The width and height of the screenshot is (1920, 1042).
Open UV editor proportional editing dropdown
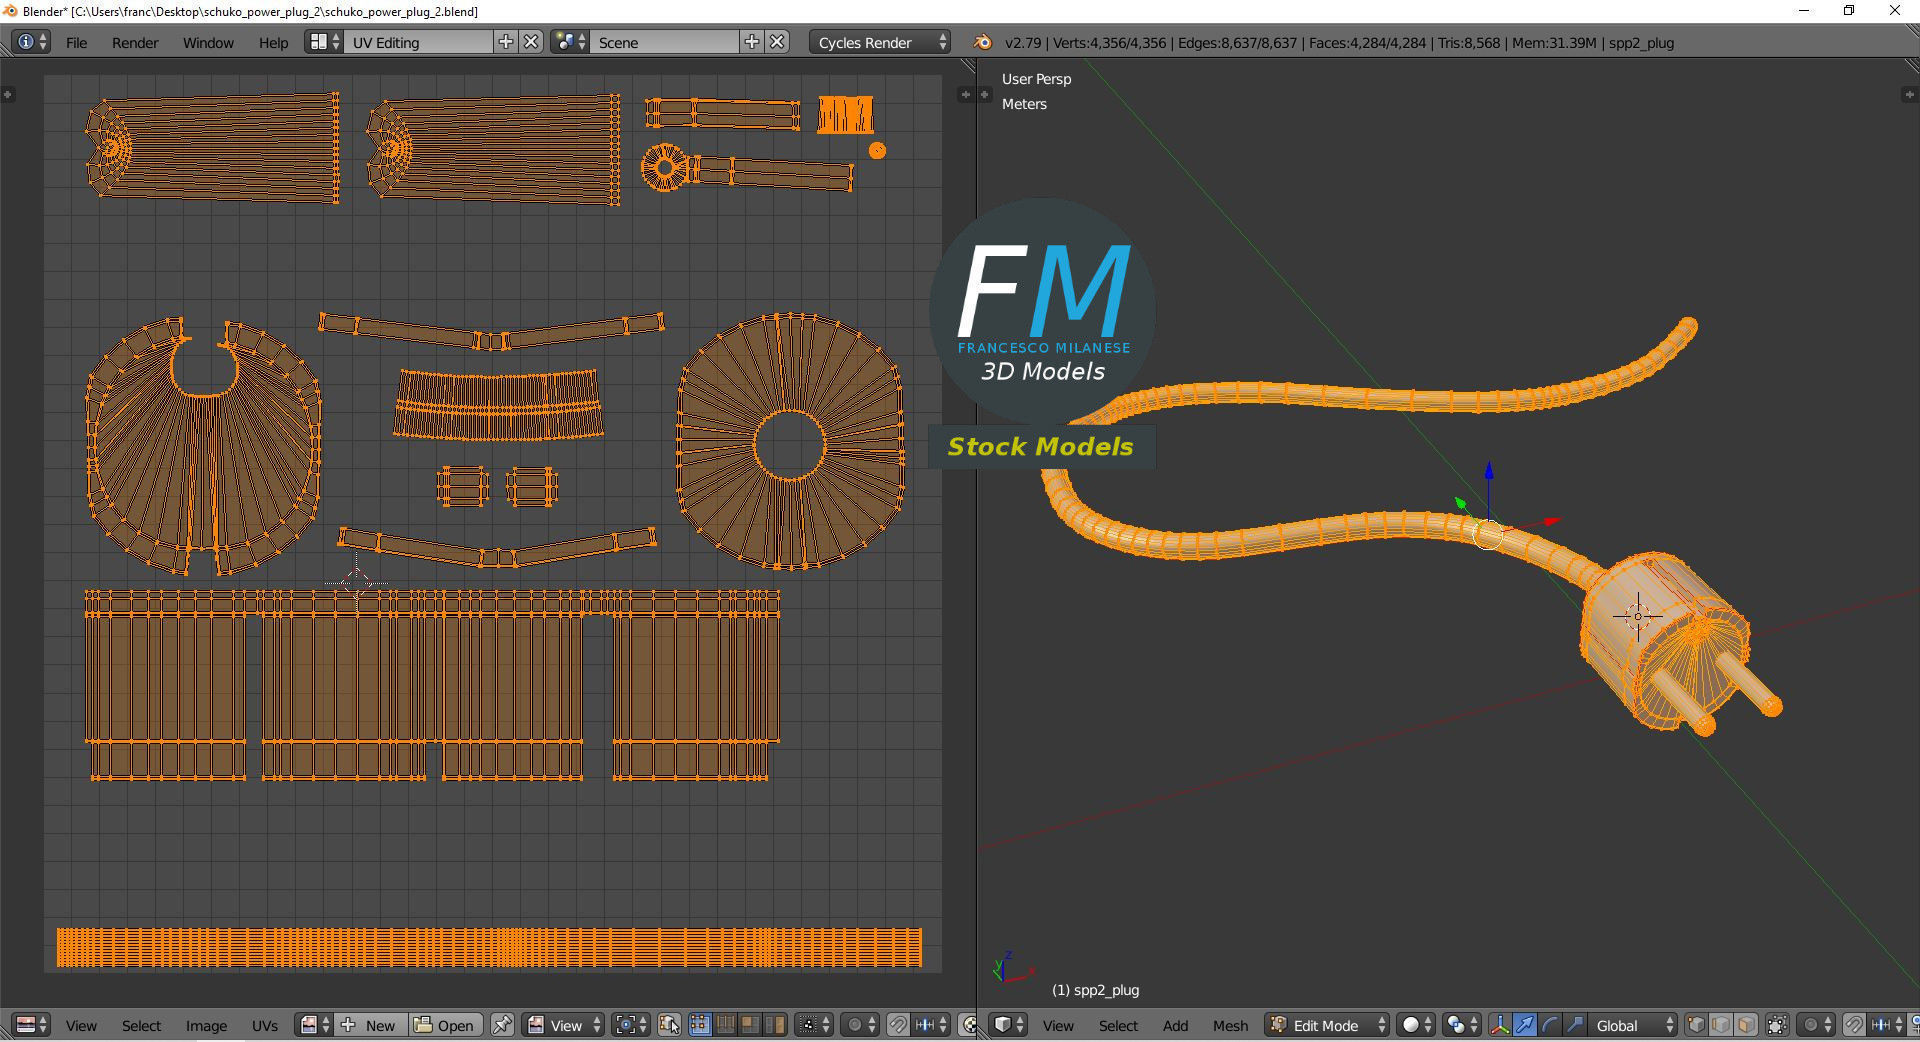coord(860,1025)
